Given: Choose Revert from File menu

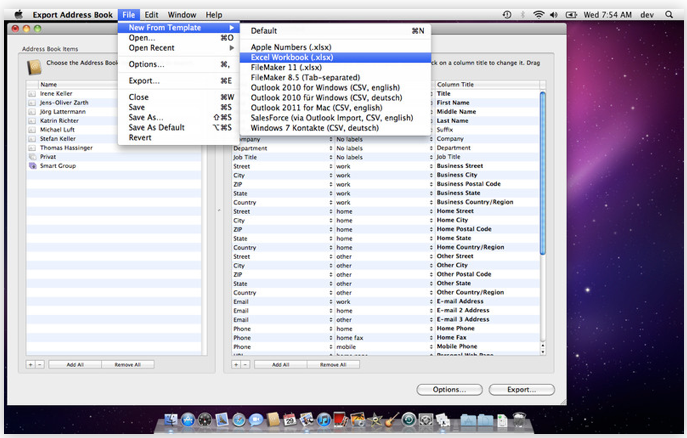Looking at the screenshot, I should point(179,138).
